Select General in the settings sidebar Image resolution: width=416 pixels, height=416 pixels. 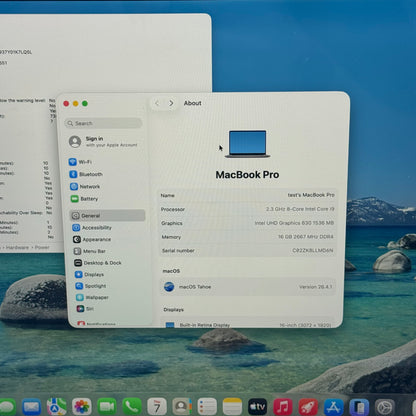pos(107,216)
